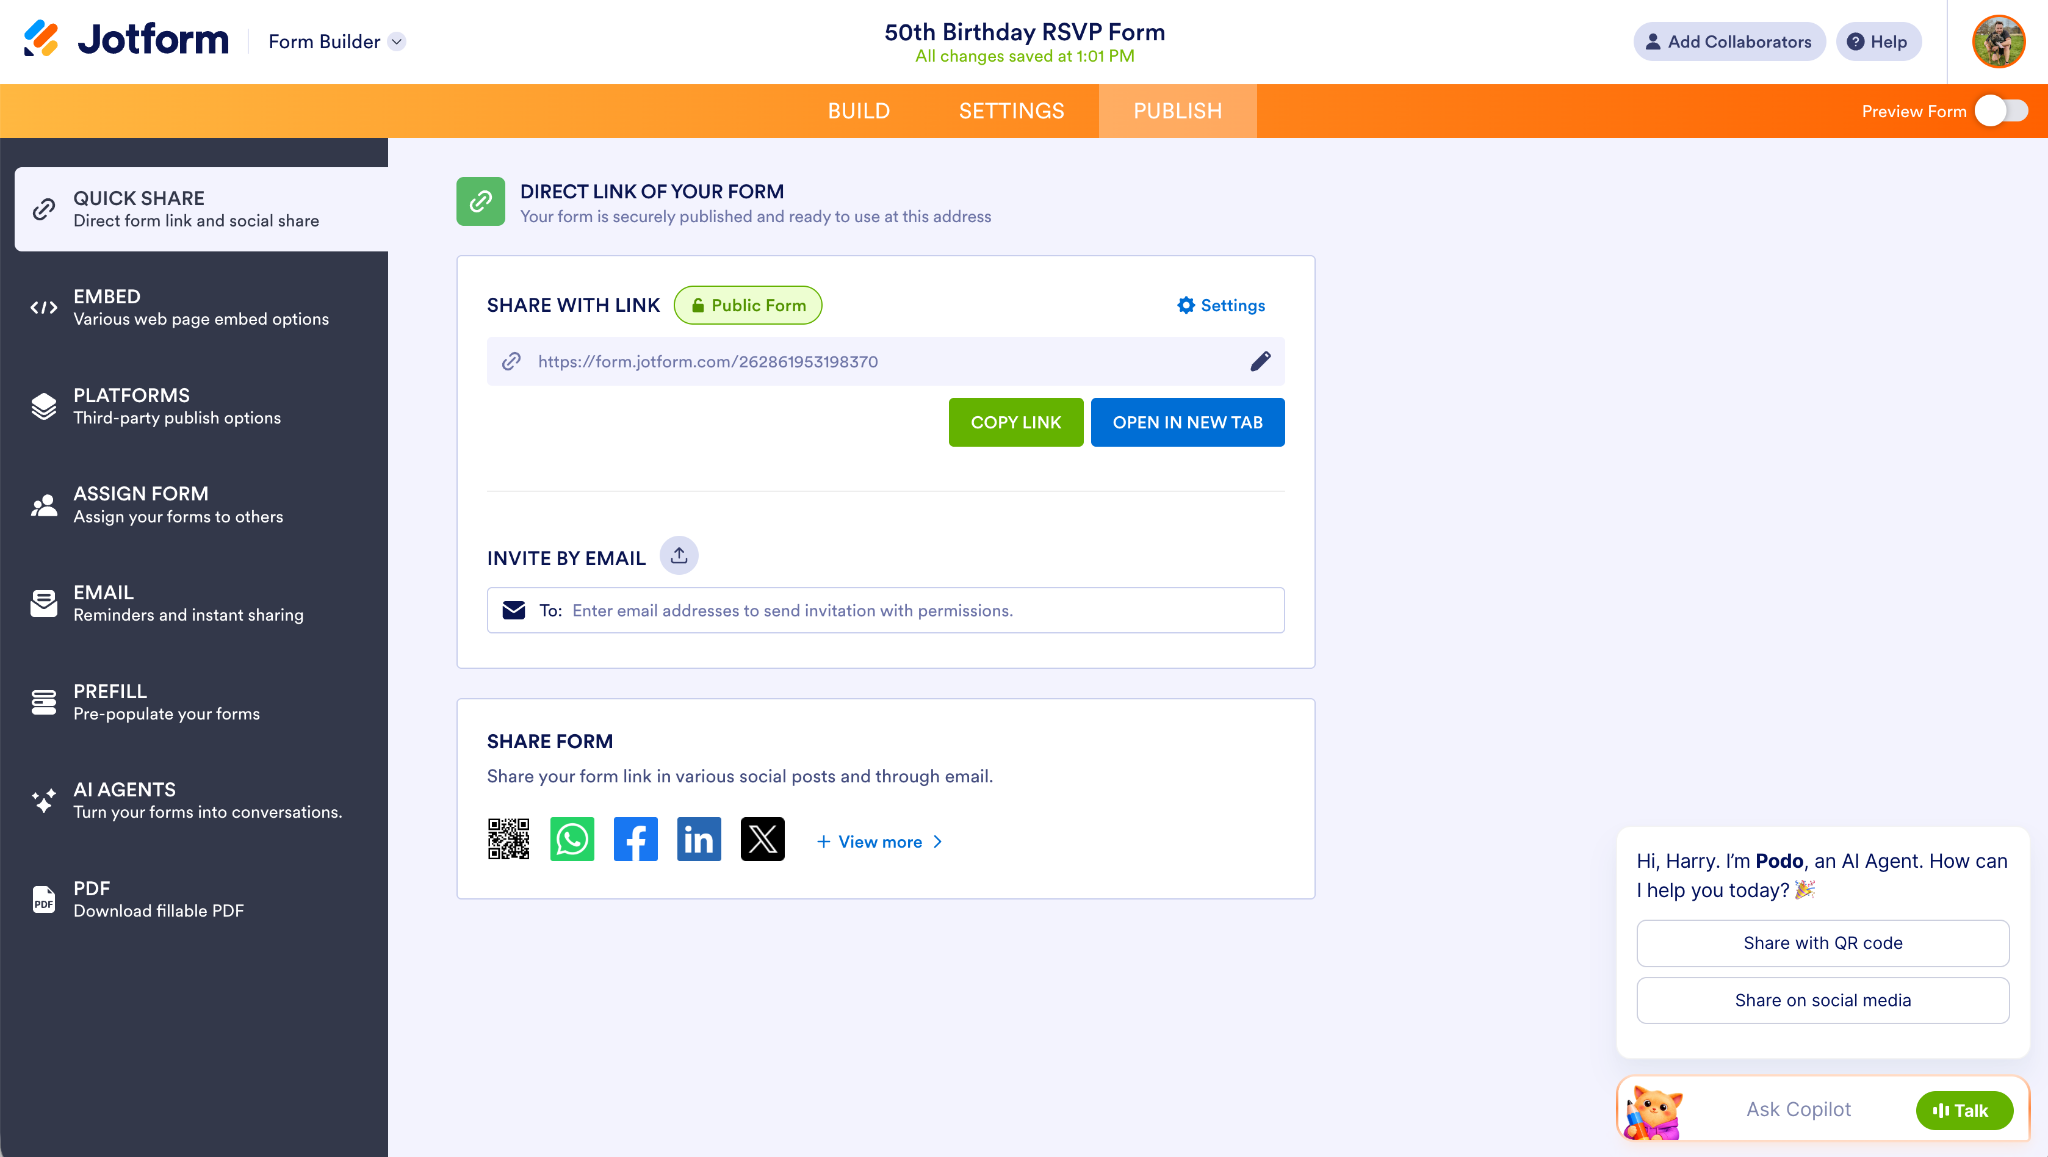This screenshot has height=1157, width=2048.
Task: Expand View more sharing options
Action: point(879,842)
